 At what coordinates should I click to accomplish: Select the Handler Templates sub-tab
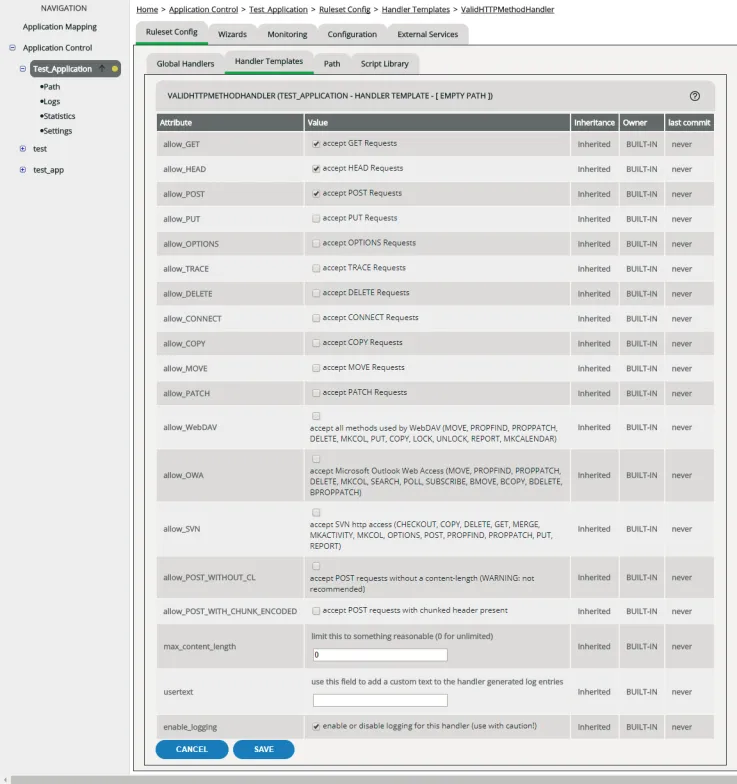coord(269,62)
